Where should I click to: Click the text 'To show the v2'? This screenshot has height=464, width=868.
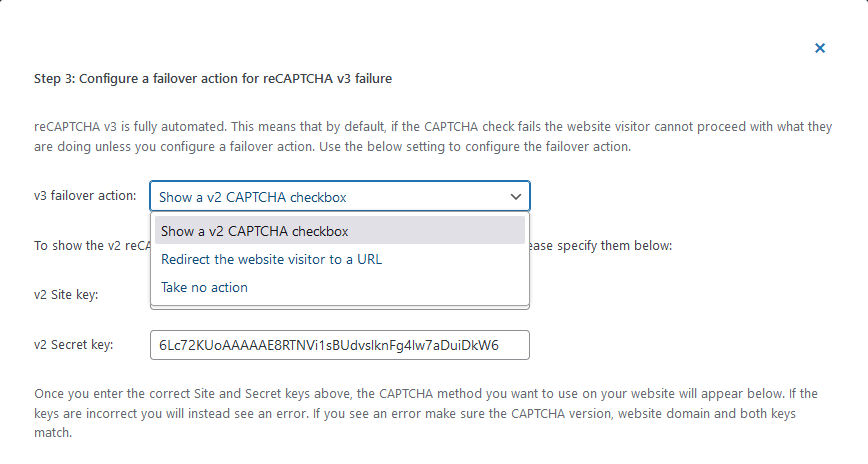tap(77, 245)
